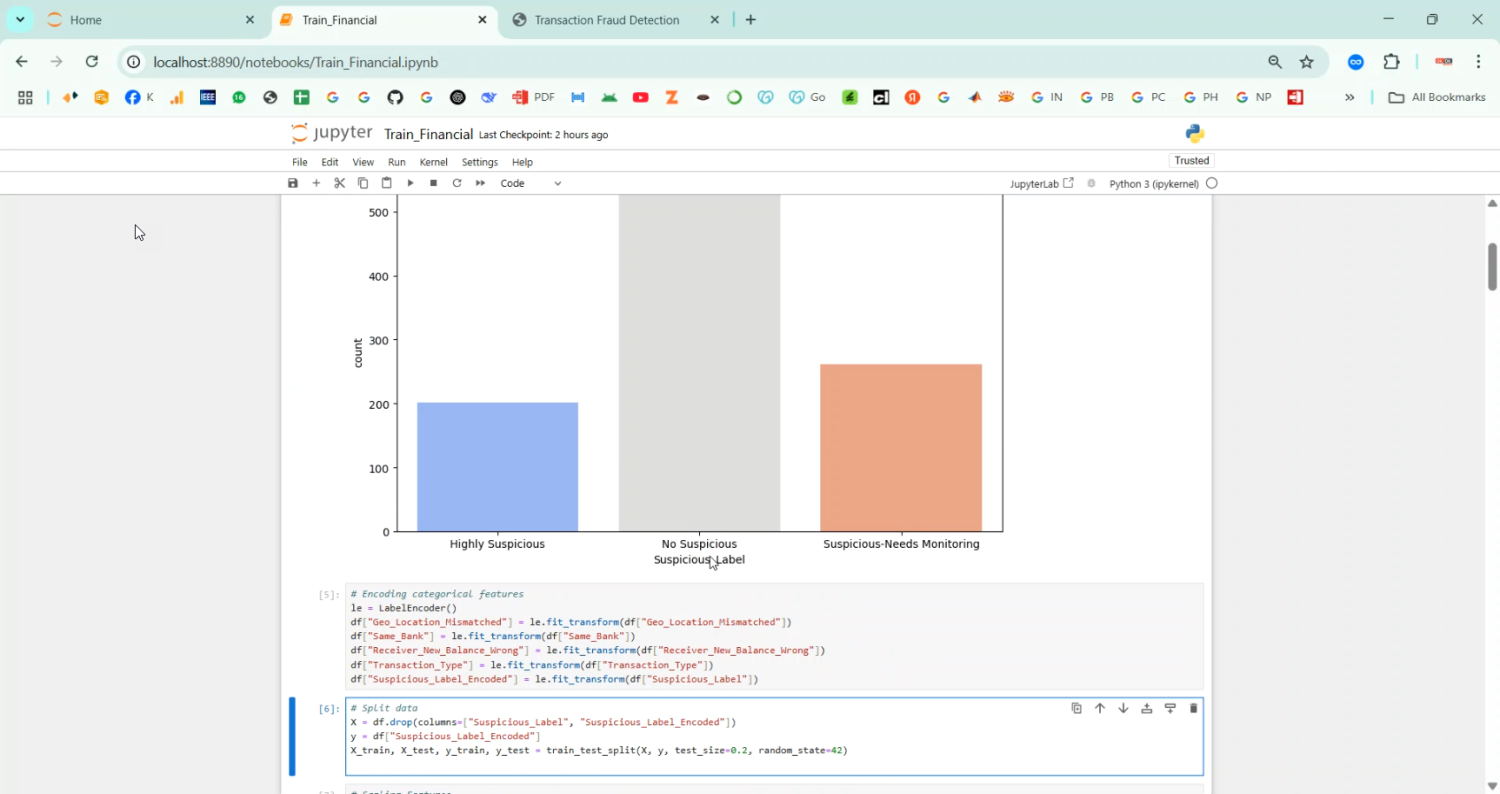The image size is (1500, 794).
Task: Insert a cell below from the cell toolbar
Action: 1170,708
